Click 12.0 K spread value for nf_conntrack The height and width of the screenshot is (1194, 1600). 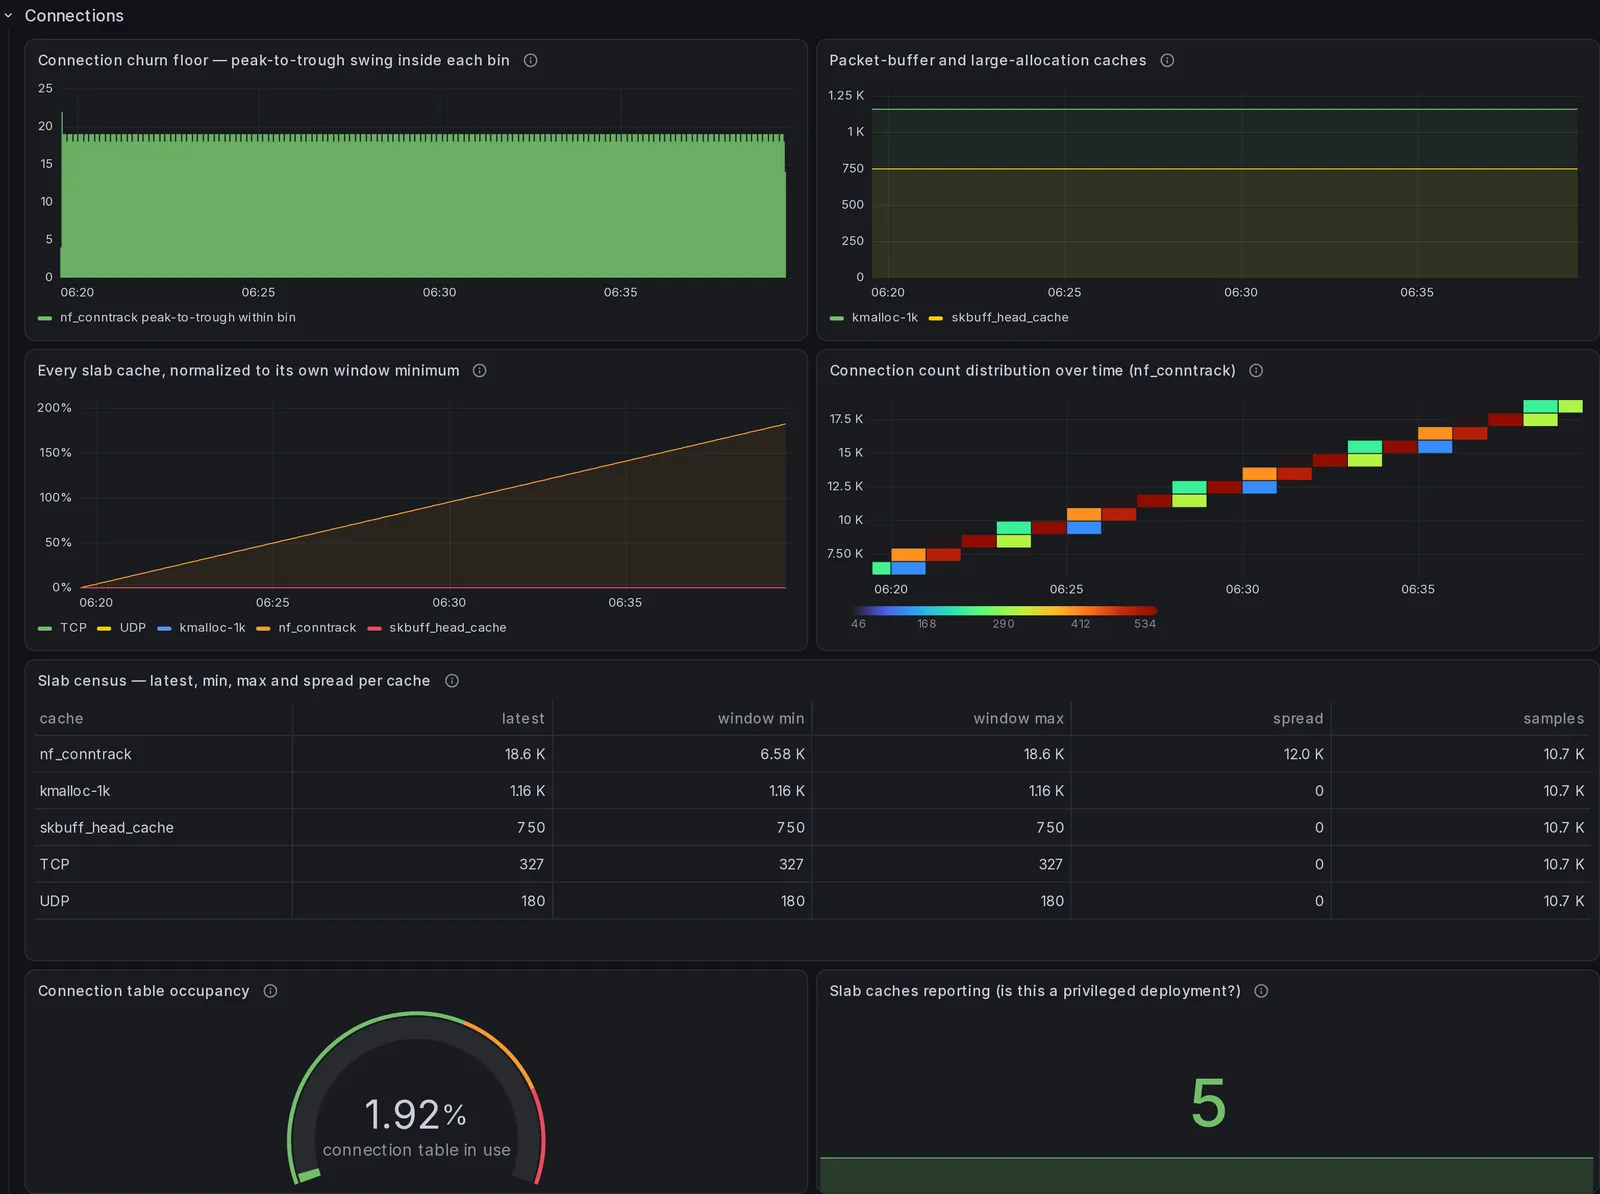coord(1303,754)
